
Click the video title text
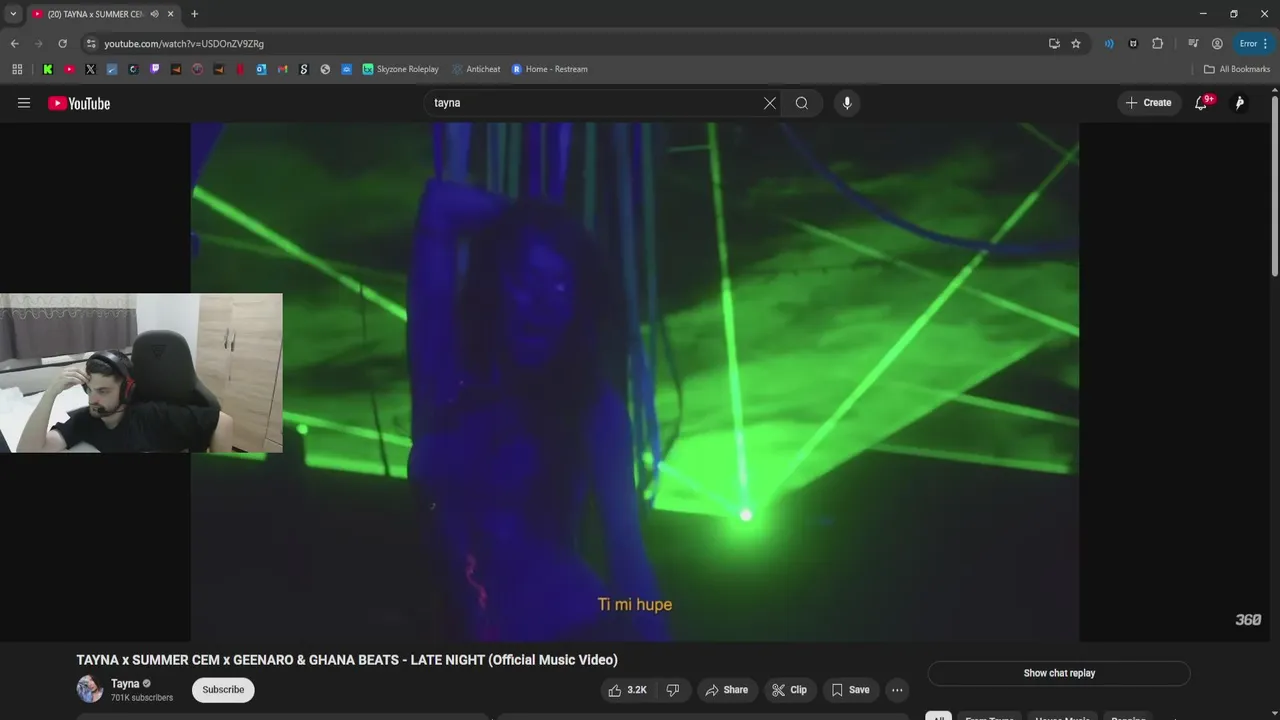pyautogui.click(x=347, y=660)
